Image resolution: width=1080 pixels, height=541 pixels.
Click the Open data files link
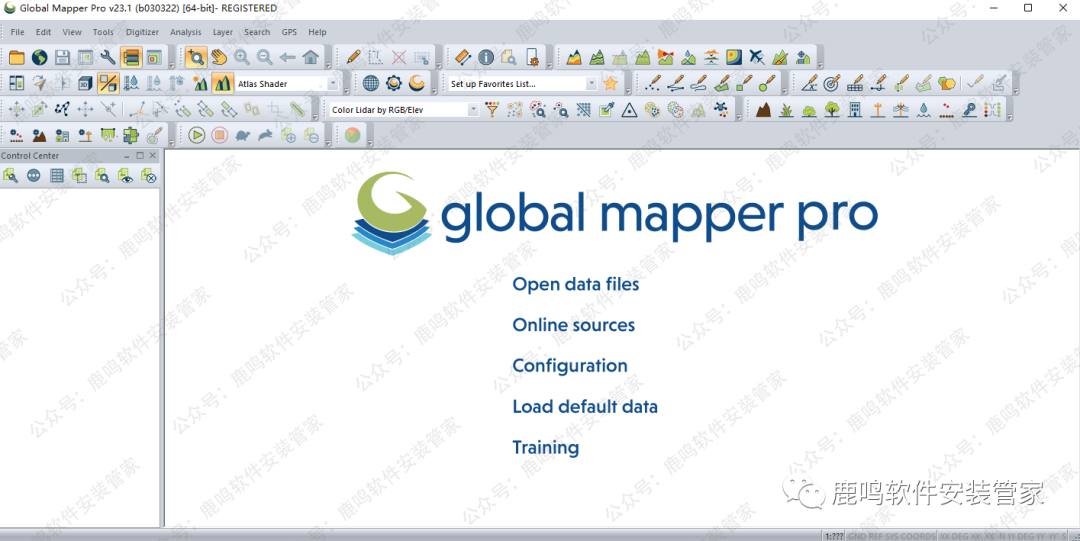(x=575, y=285)
